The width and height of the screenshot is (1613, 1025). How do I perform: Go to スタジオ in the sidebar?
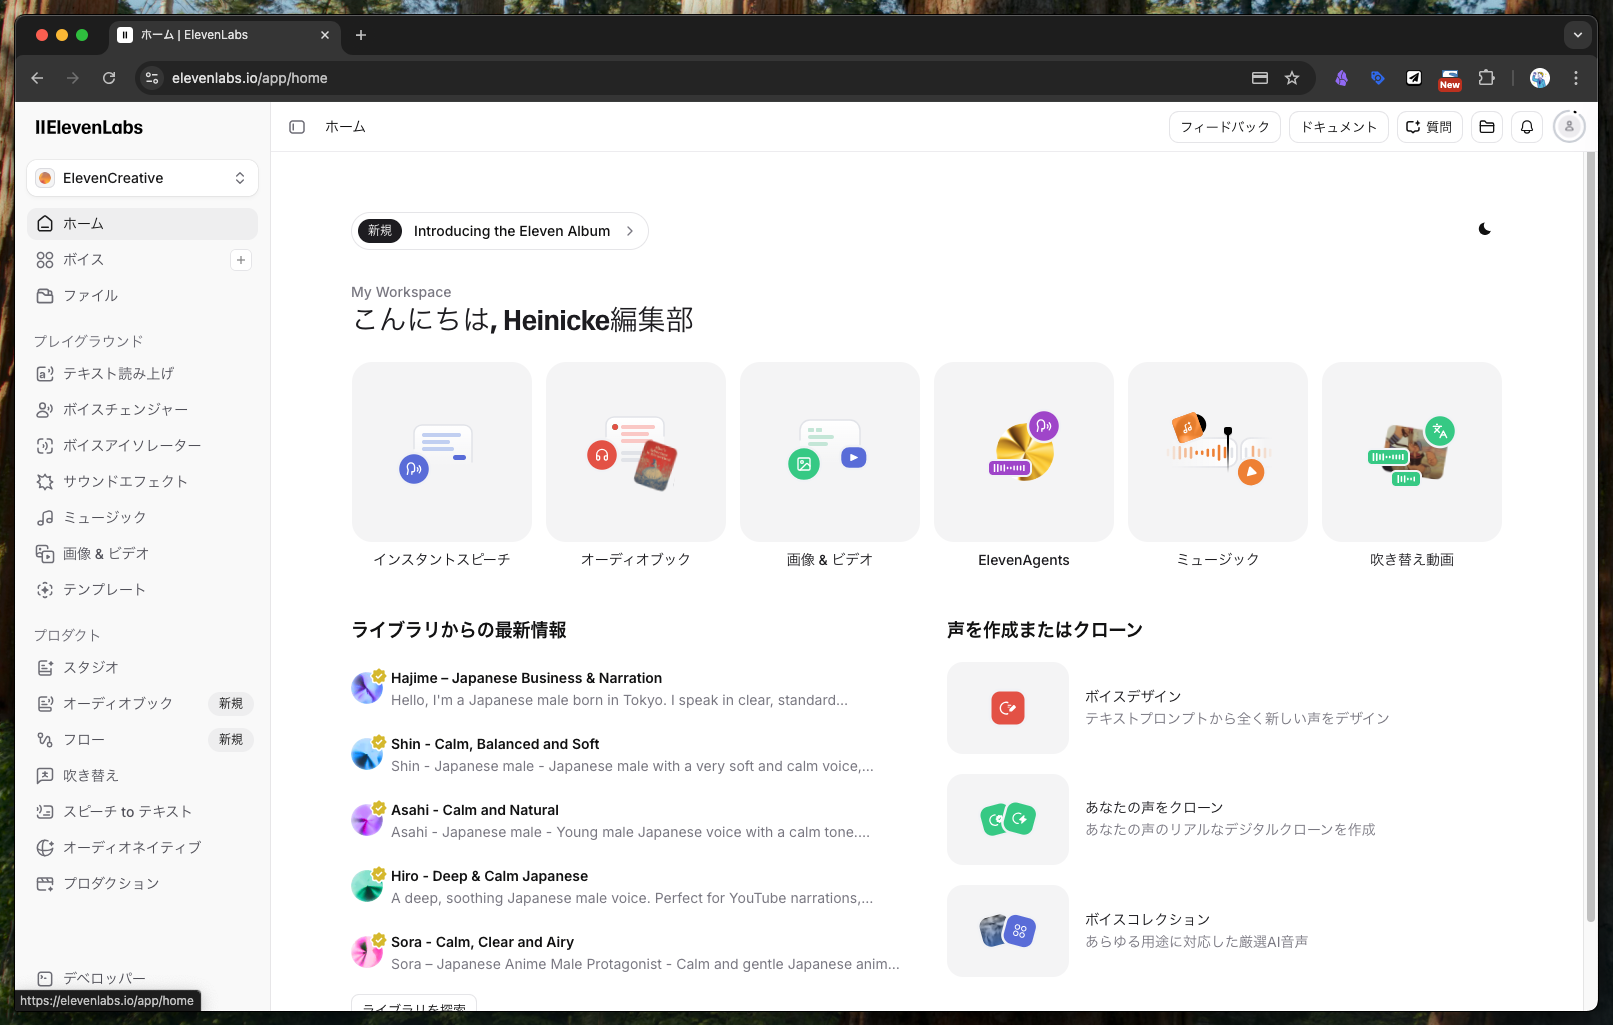[x=91, y=668]
